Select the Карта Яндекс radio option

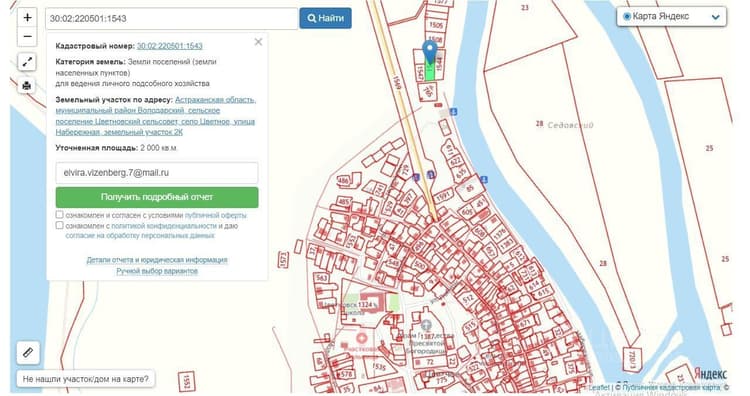click(x=627, y=17)
